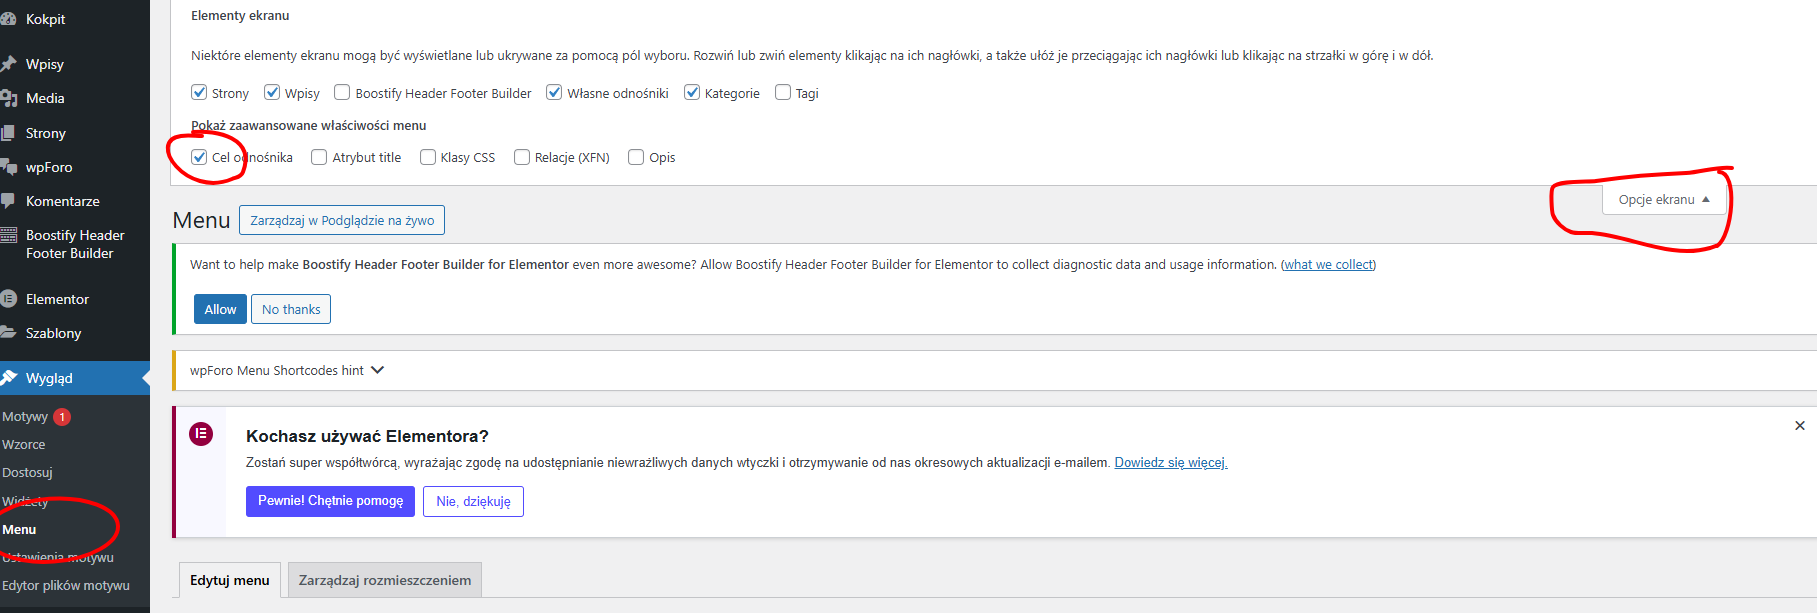1817x613 pixels.
Task: Click the Szablony folder icon
Action: click(8, 333)
